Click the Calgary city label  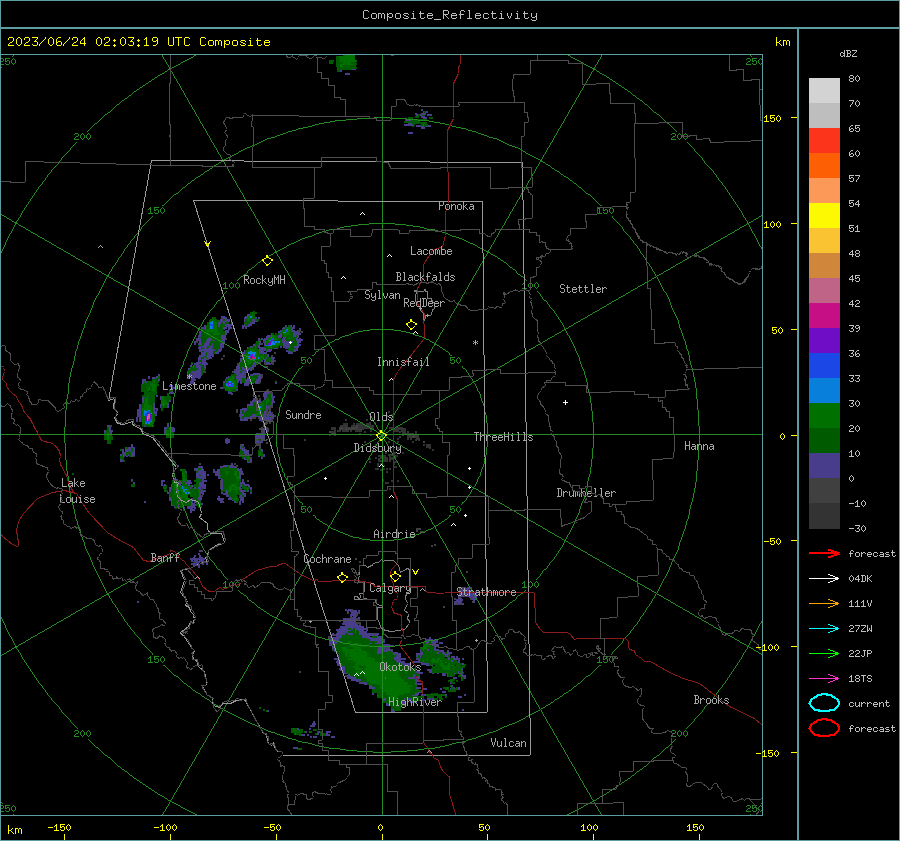[x=390, y=588]
